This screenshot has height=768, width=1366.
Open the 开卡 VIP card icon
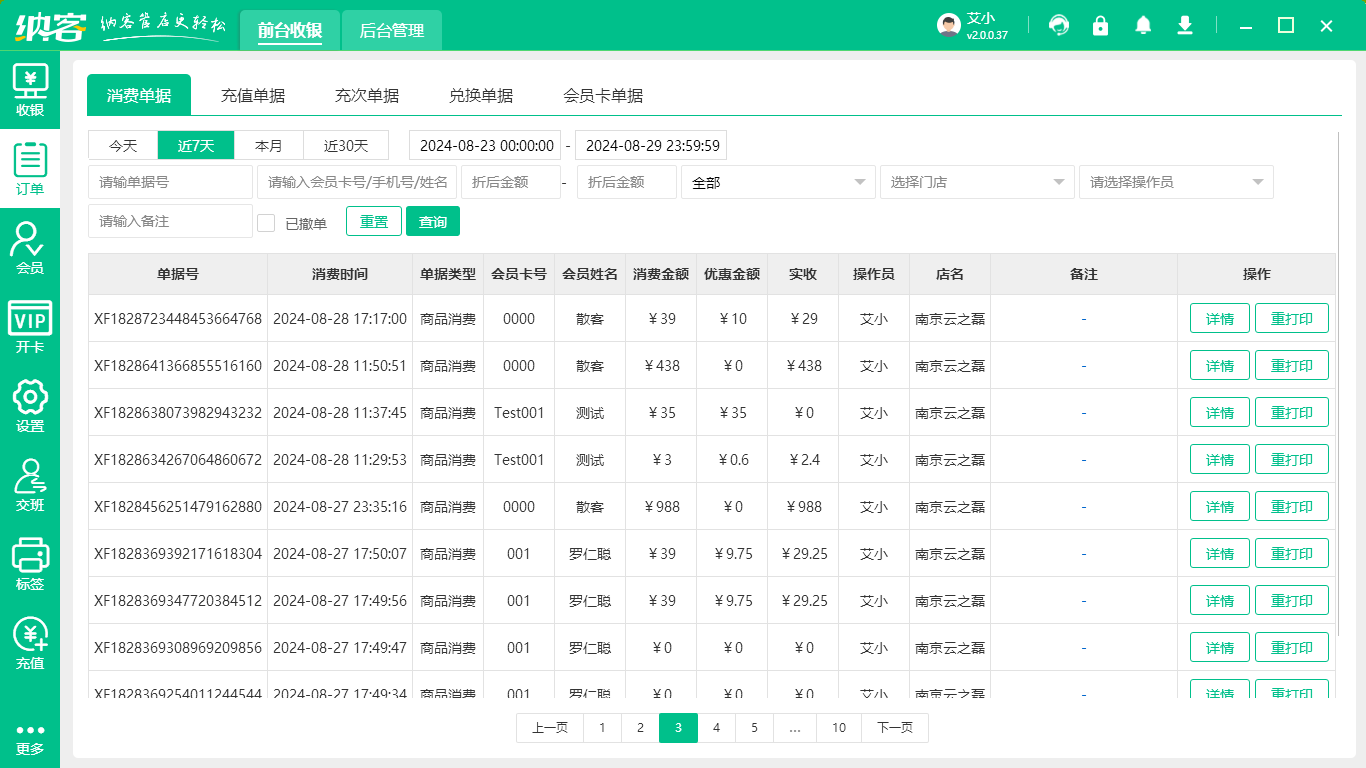tap(30, 327)
